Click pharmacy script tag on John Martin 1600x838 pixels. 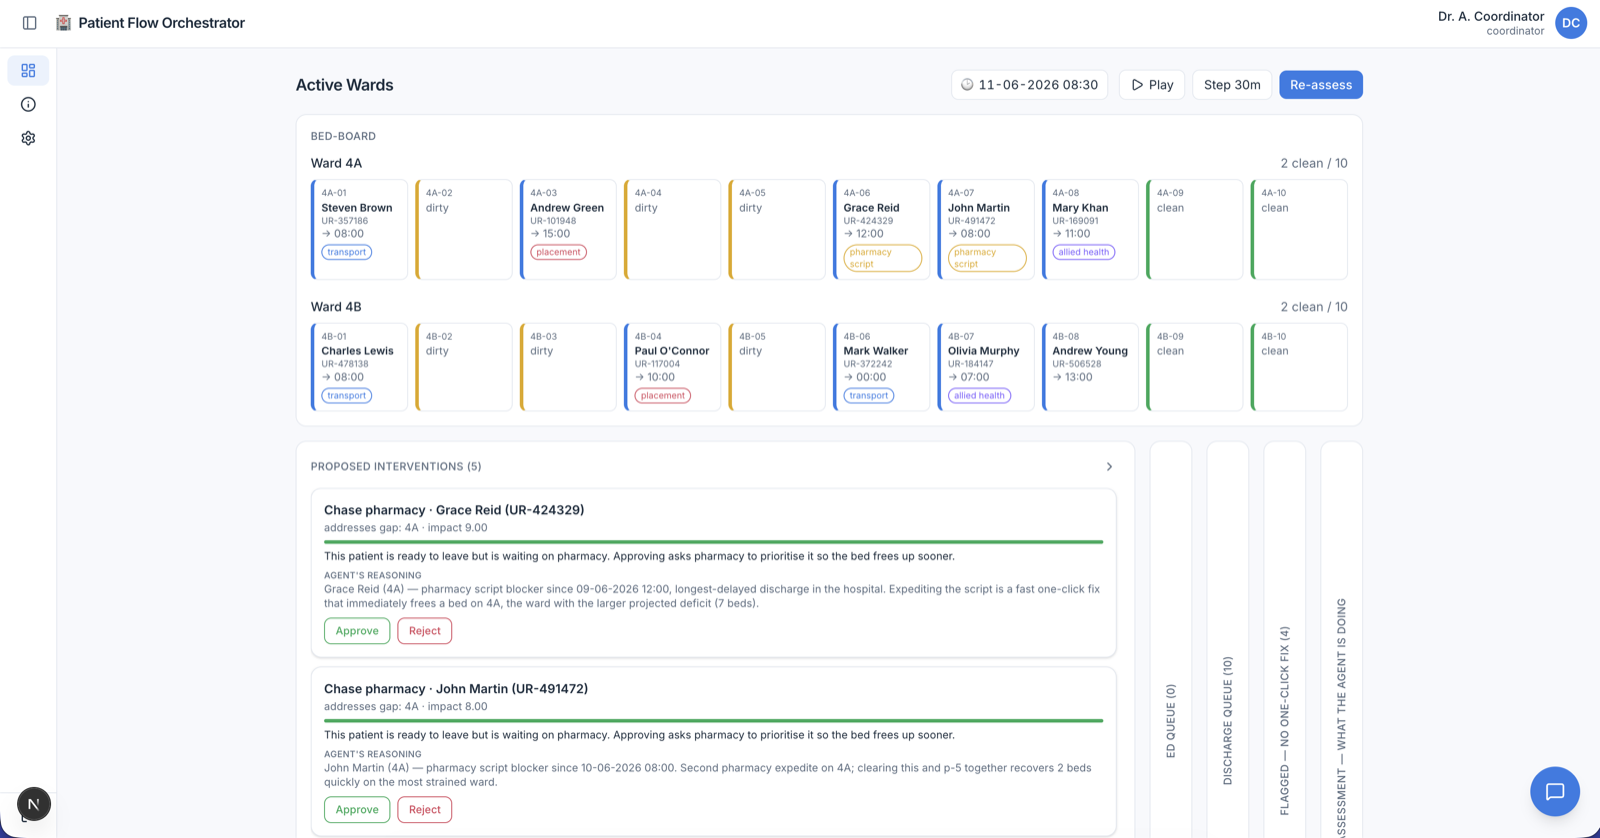click(x=987, y=258)
